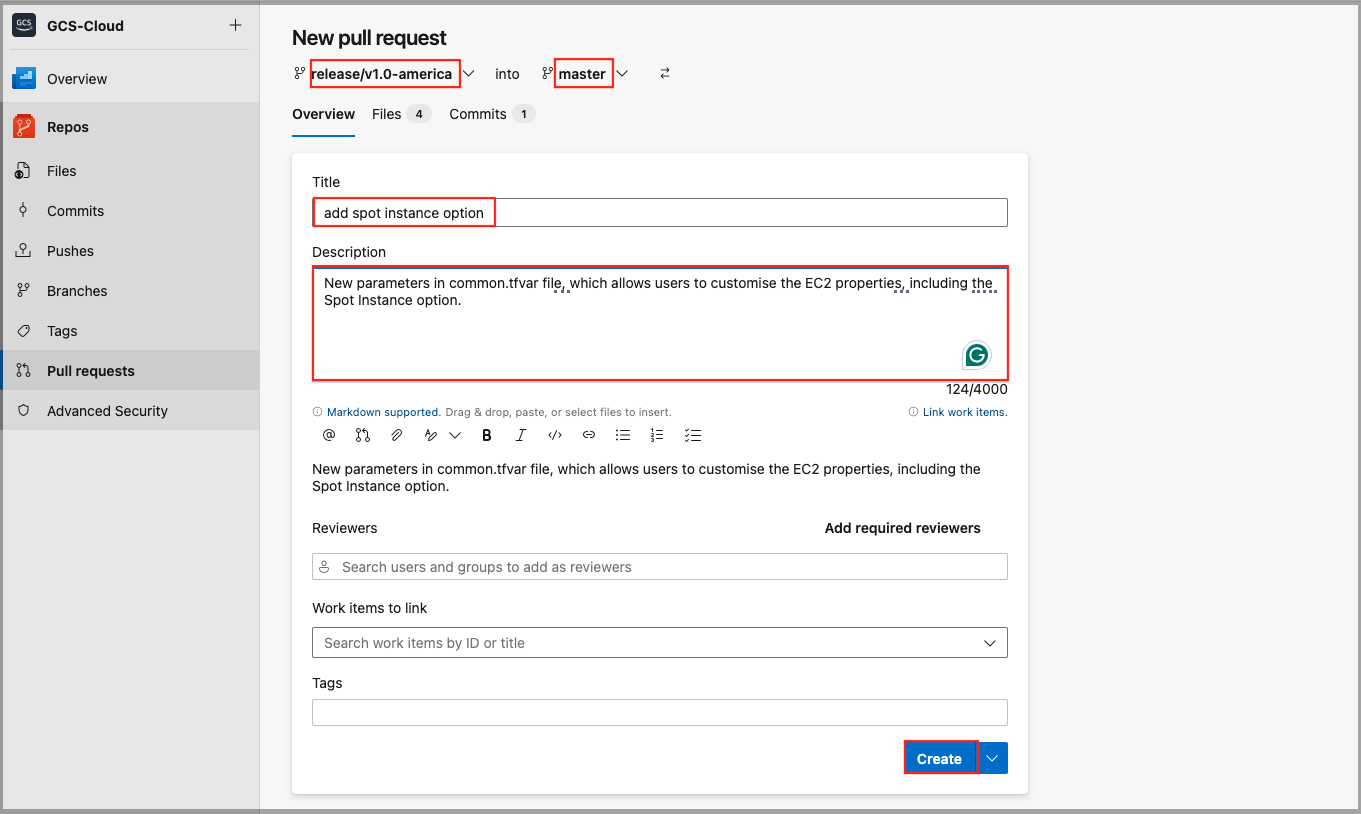This screenshot has height=814, width=1361.
Task: Click the attach file paperclip icon
Action: pyautogui.click(x=396, y=435)
